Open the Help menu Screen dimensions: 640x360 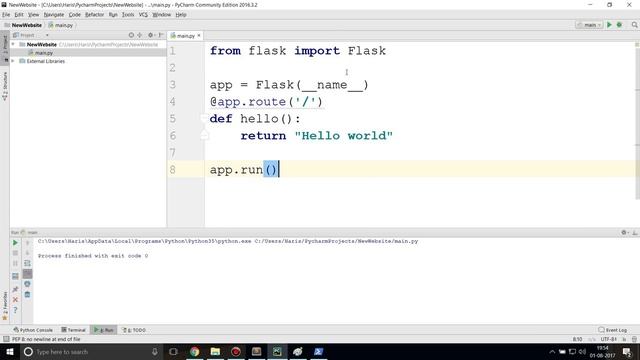(181, 15)
